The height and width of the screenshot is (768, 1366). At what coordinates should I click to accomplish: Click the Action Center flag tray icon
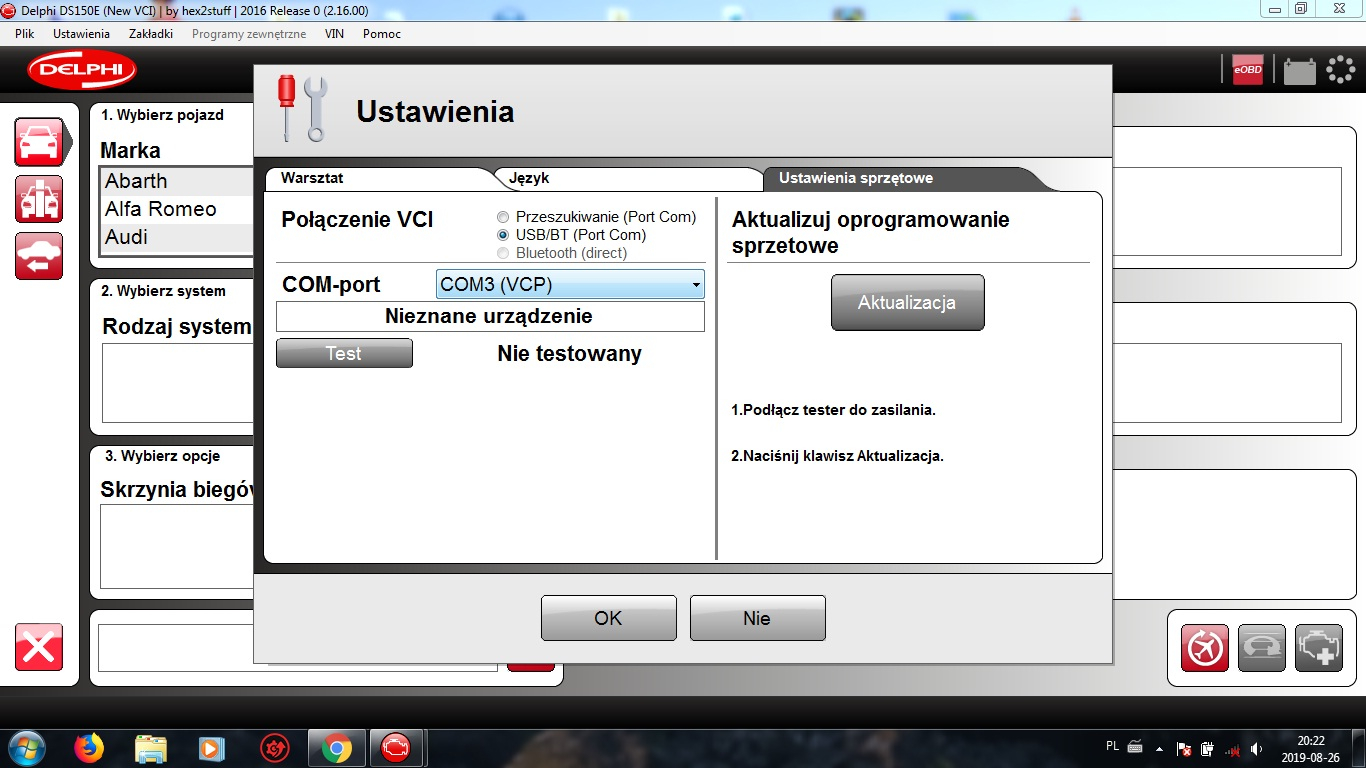pos(1185,748)
